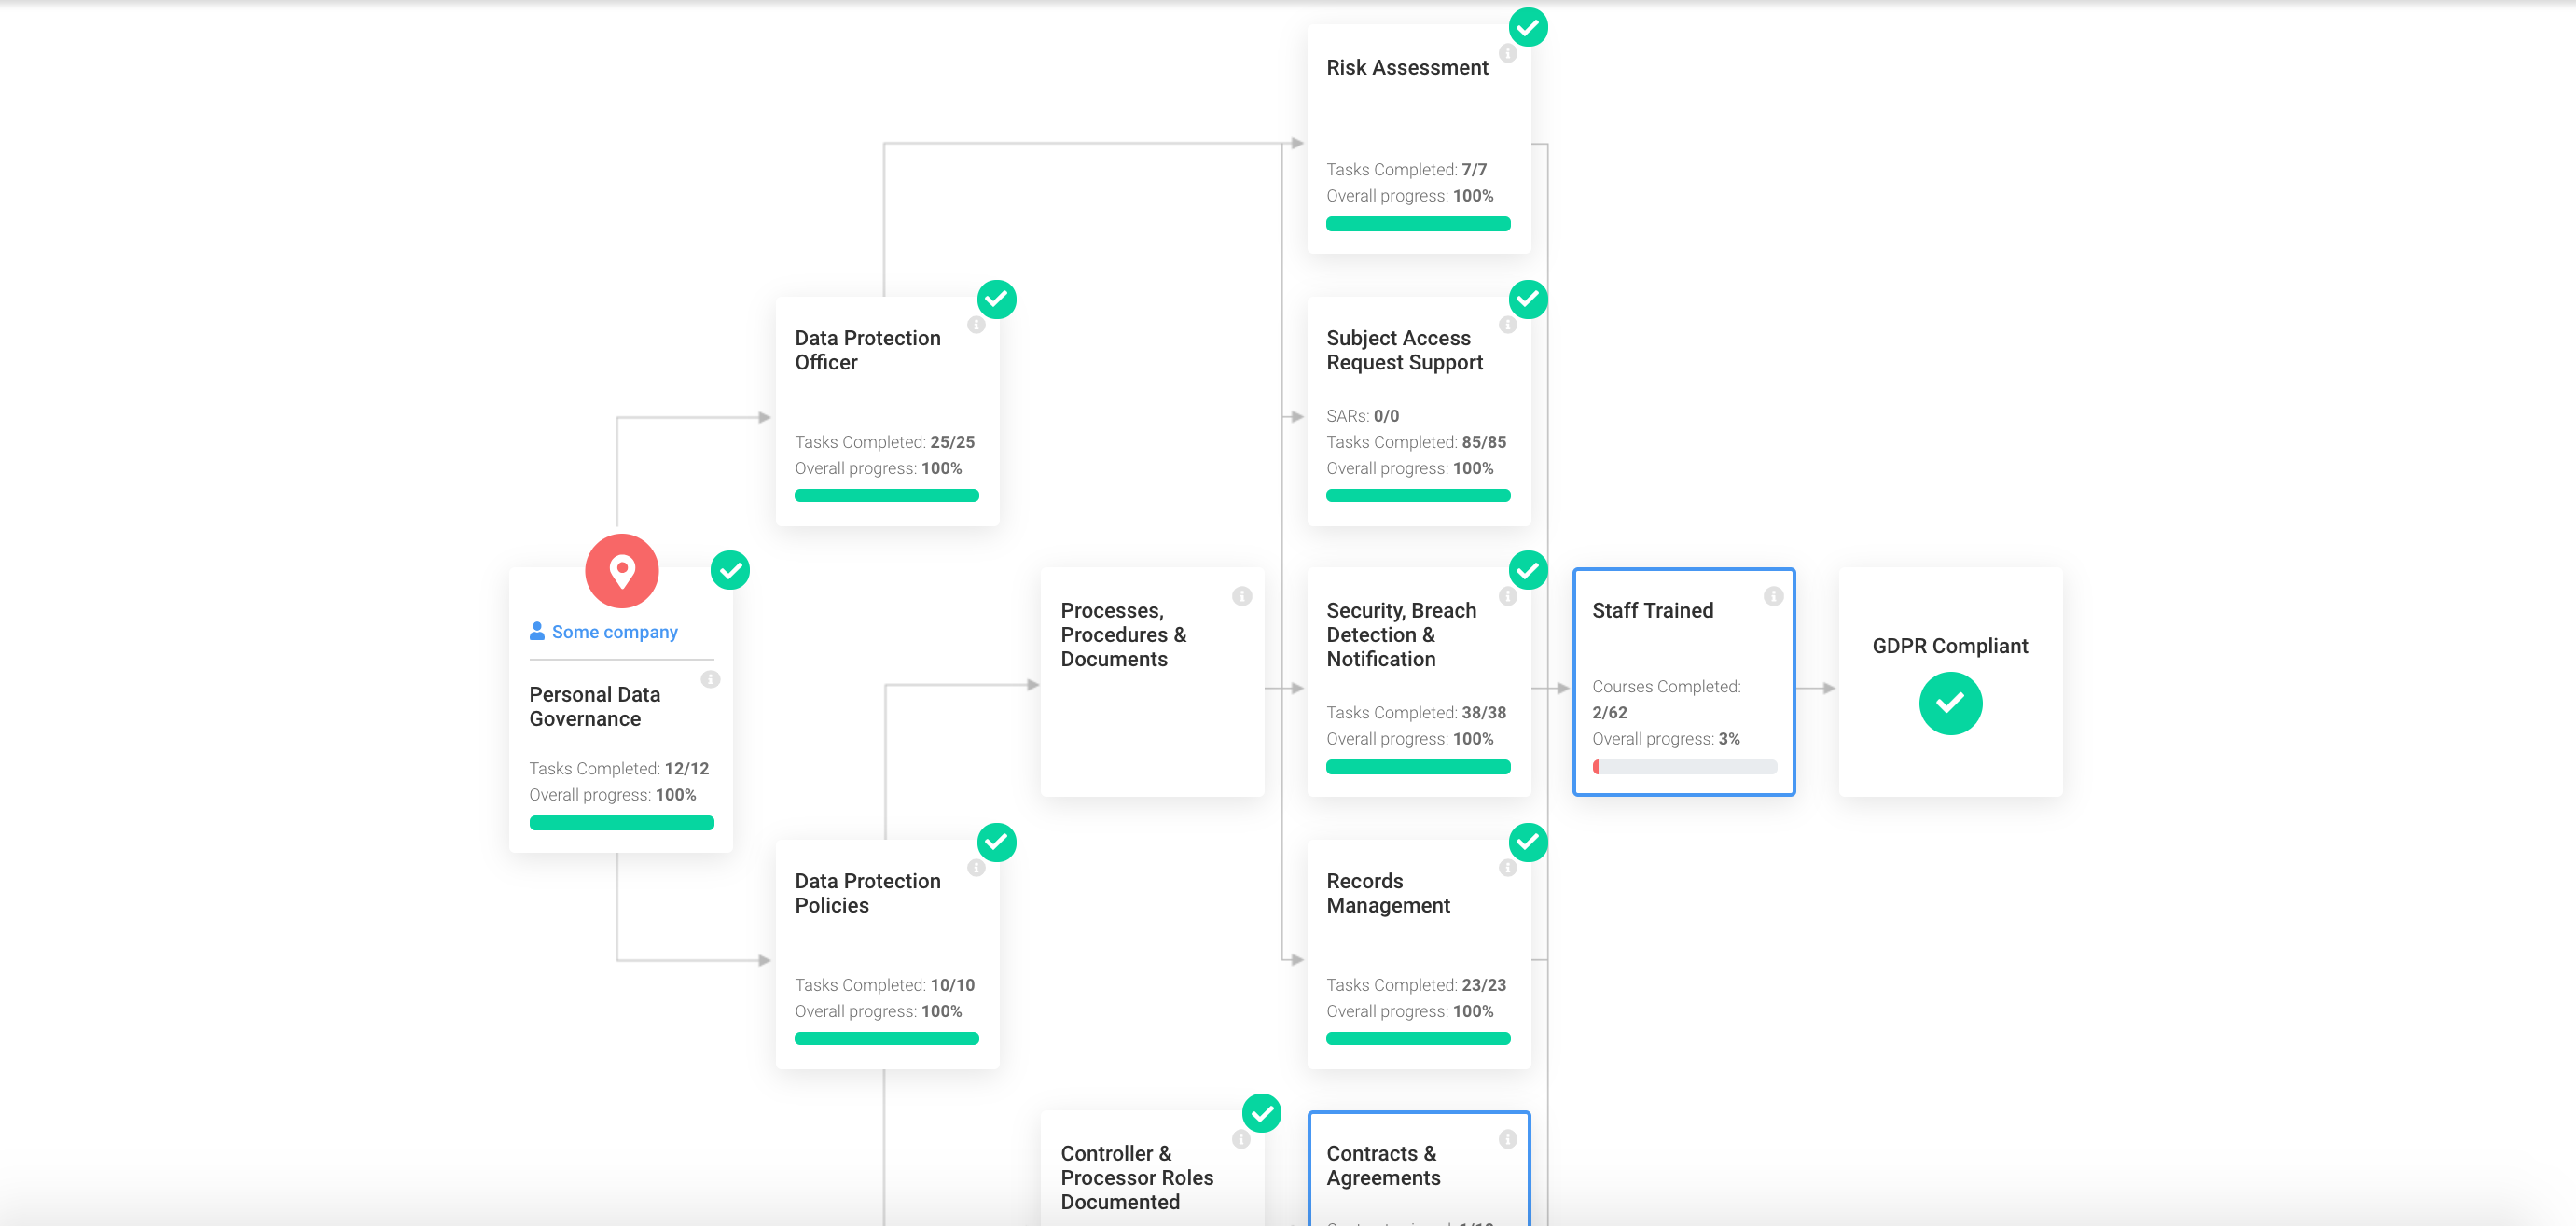Image resolution: width=2576 pixels, height=1226 pixels.
Task: Click info icon on Records Management card
Action: tap(1508, 868)
